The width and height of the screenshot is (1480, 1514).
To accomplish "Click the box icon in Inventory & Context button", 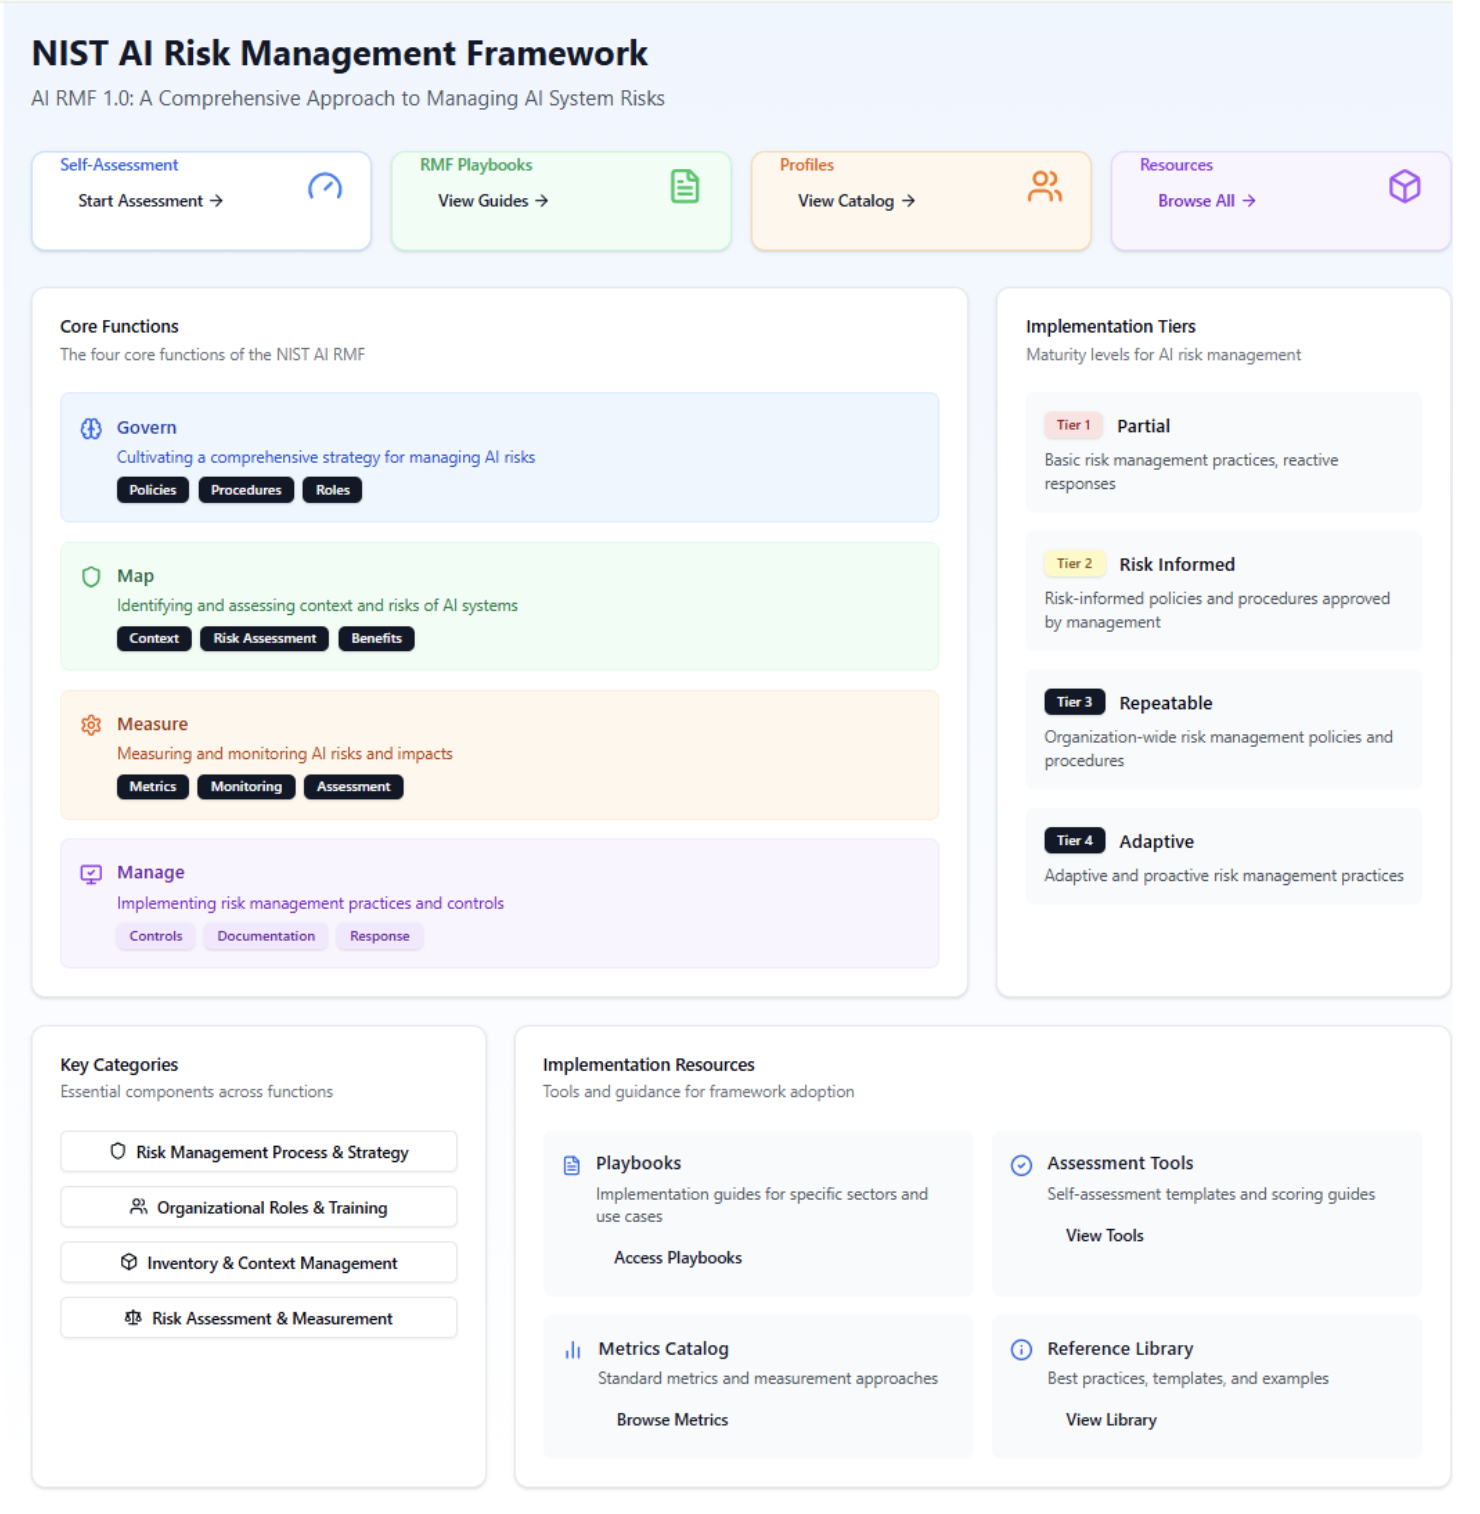I will [x=129, y=1262].
